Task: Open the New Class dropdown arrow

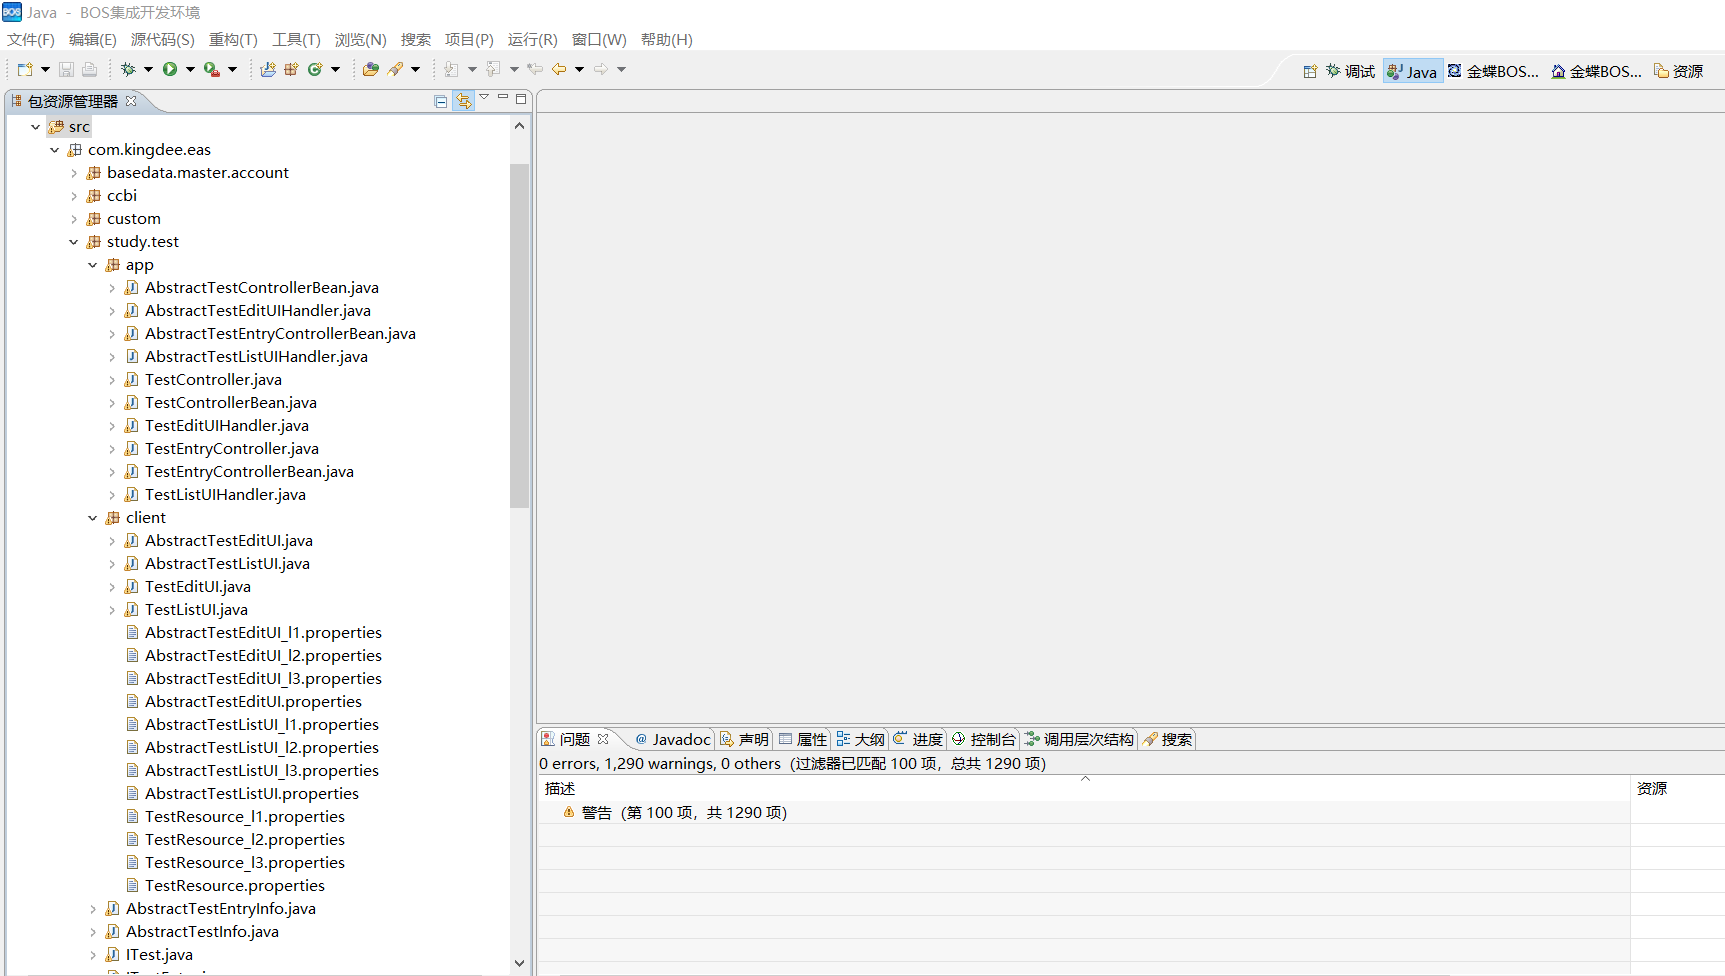Action: click(335, 69)
